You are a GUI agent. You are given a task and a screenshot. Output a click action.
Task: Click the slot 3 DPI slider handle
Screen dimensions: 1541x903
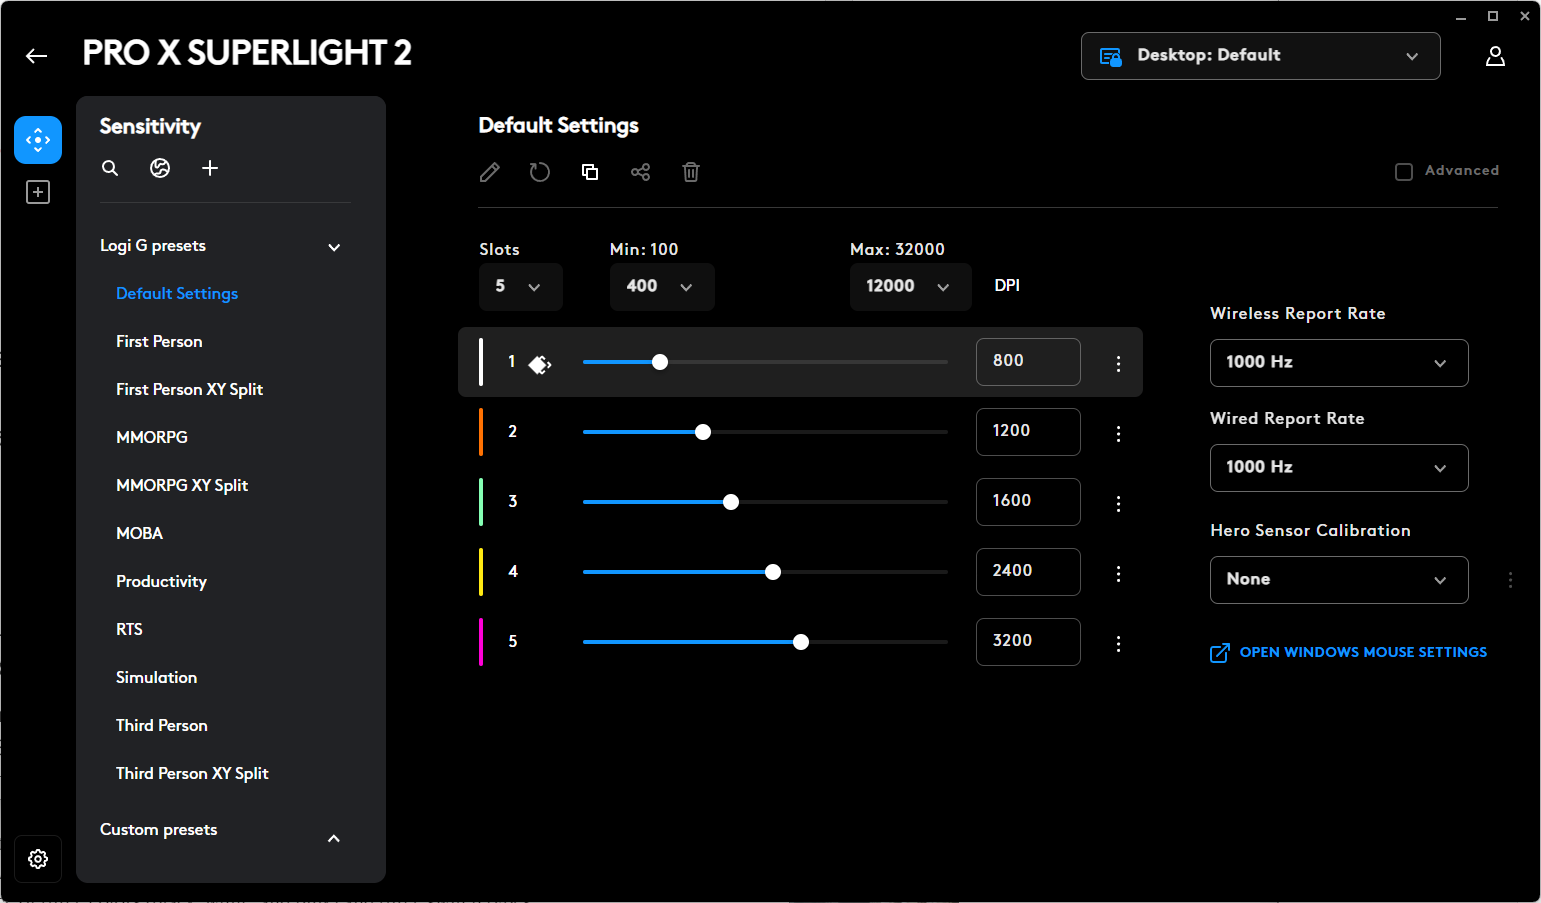point(731,502)
